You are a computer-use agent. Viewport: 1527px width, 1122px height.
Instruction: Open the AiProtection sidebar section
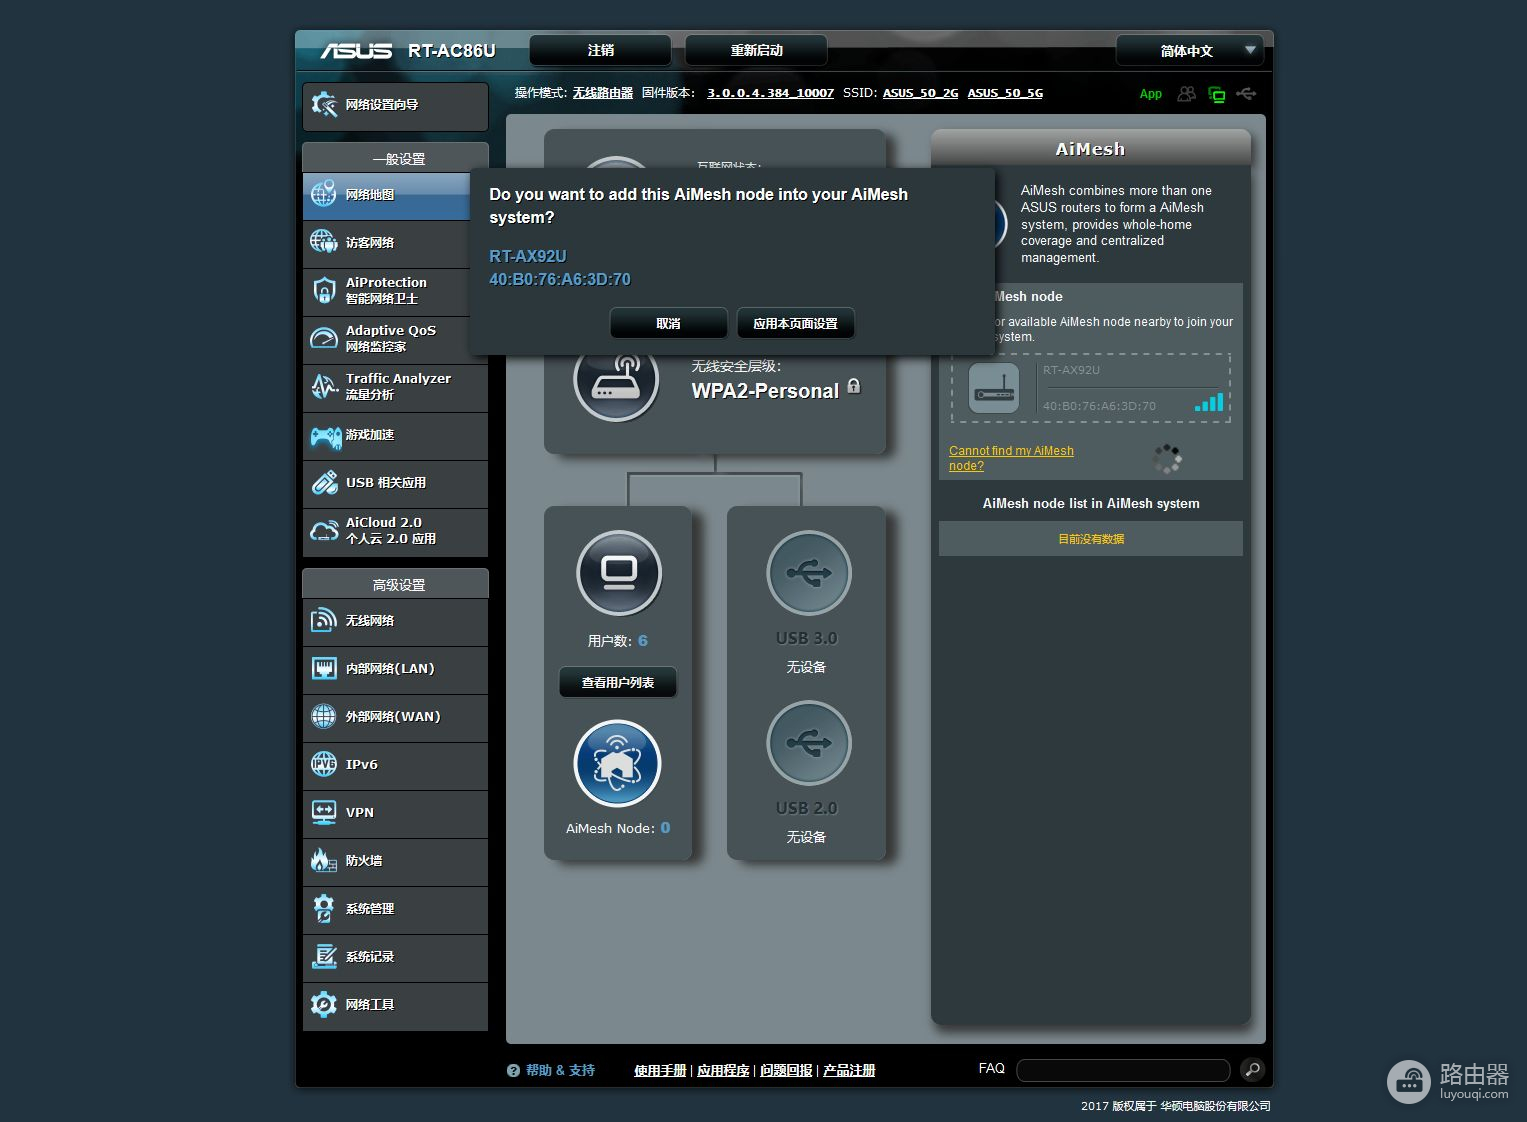tap(395, 291)
